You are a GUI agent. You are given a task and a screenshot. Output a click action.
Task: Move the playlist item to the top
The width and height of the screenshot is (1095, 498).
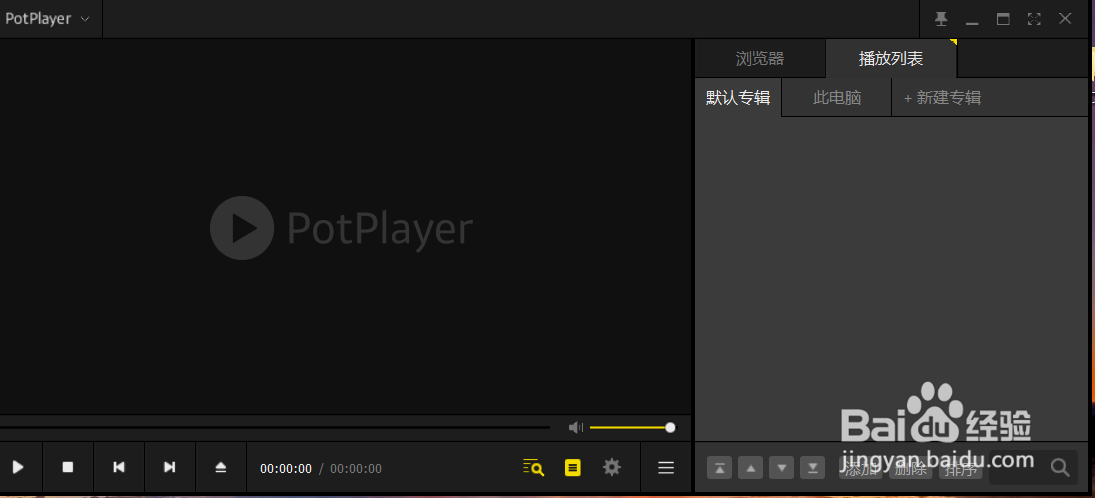719,468
